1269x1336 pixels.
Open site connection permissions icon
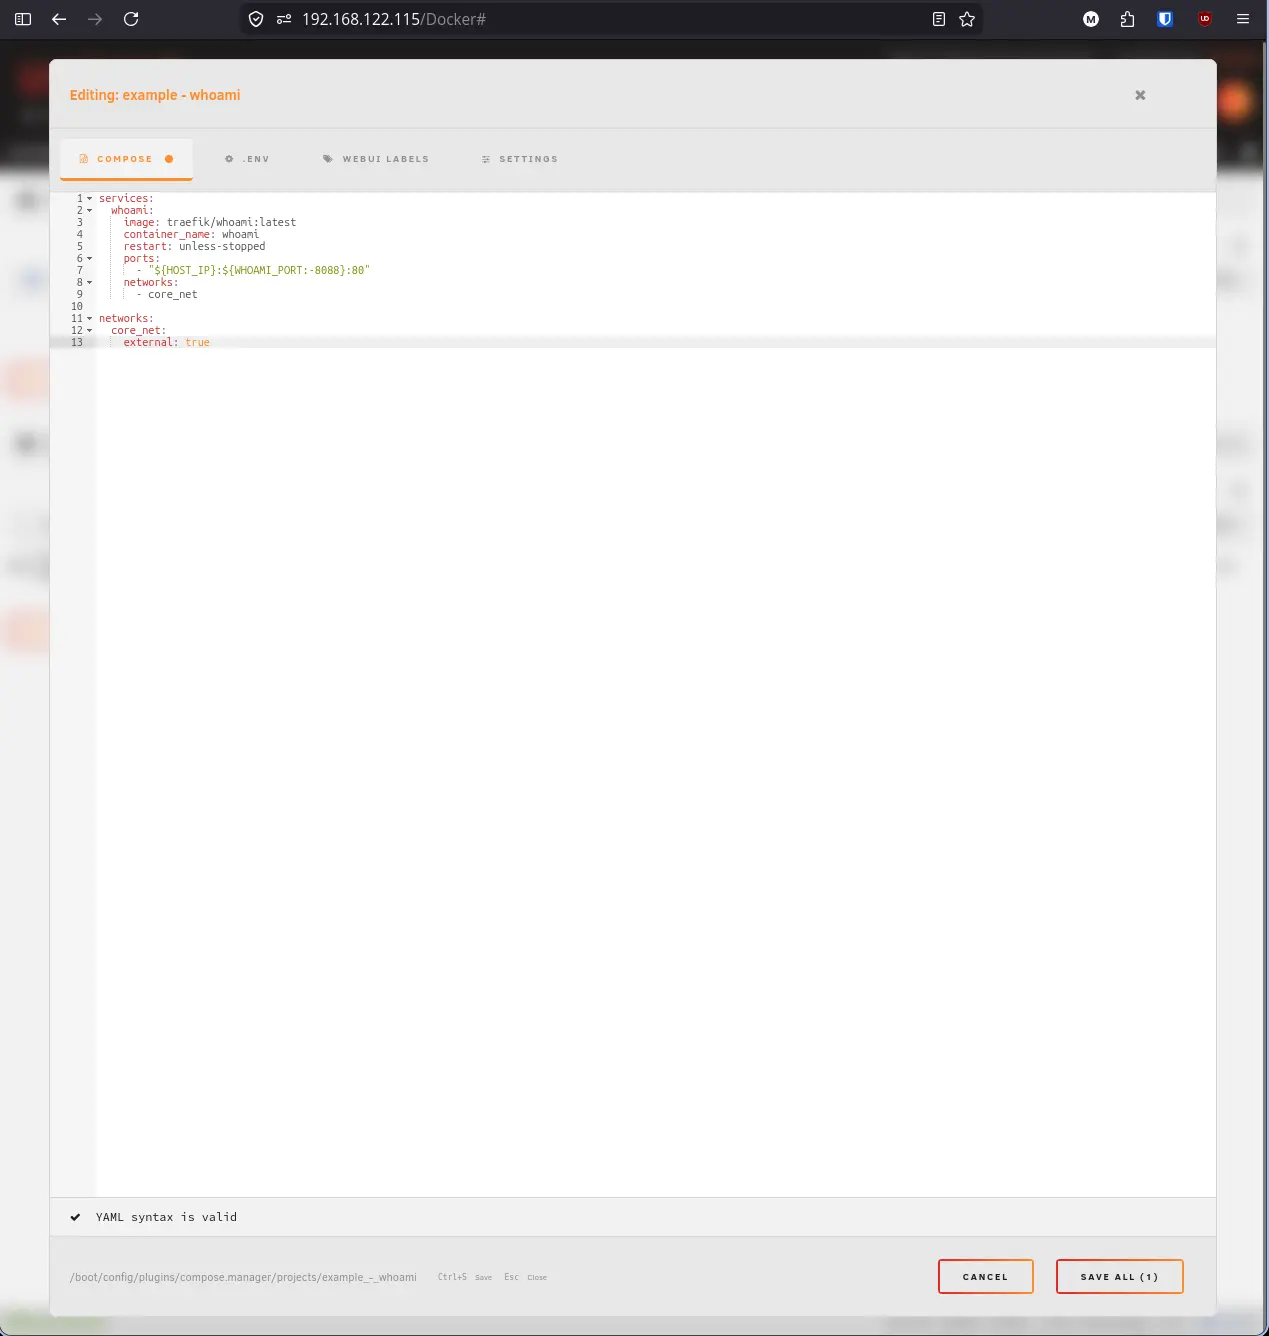[x=284, y=19]
